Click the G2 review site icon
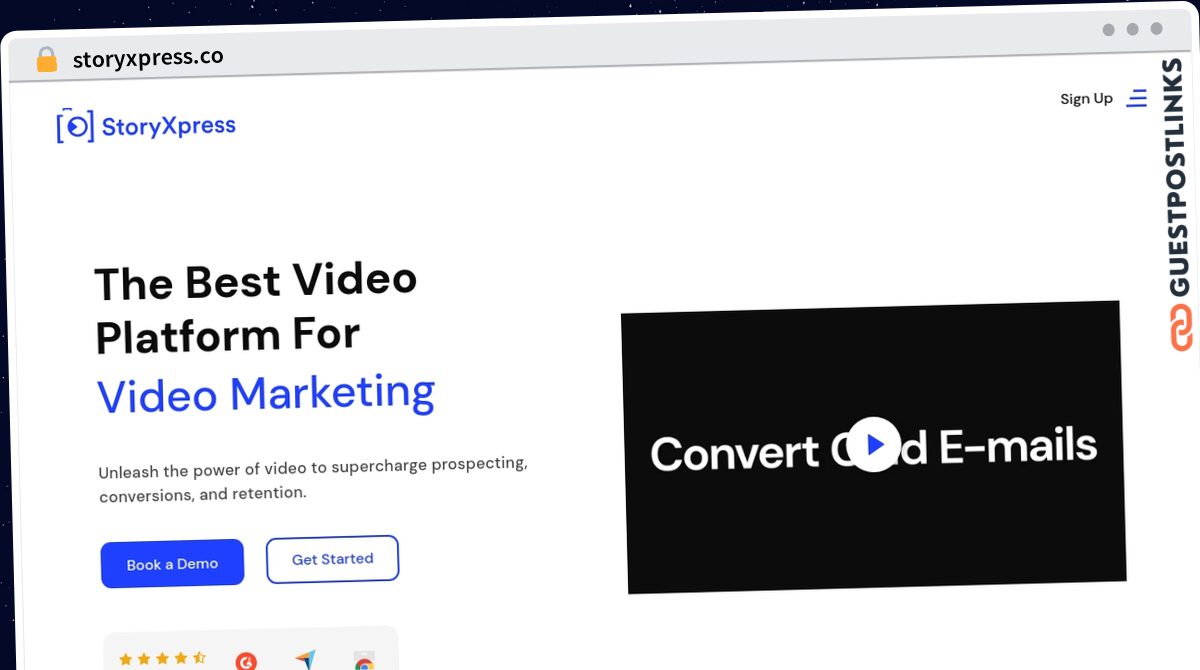1200x670 pixels. 246,661
